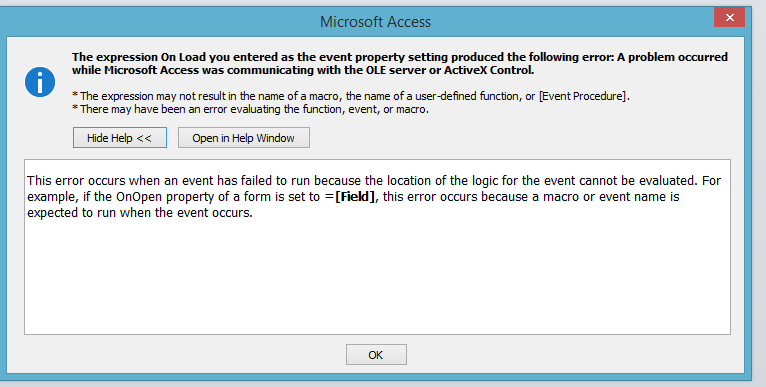Click the line expected to run when the event occurs
This screenshot has width=766, height=387.
140,213
